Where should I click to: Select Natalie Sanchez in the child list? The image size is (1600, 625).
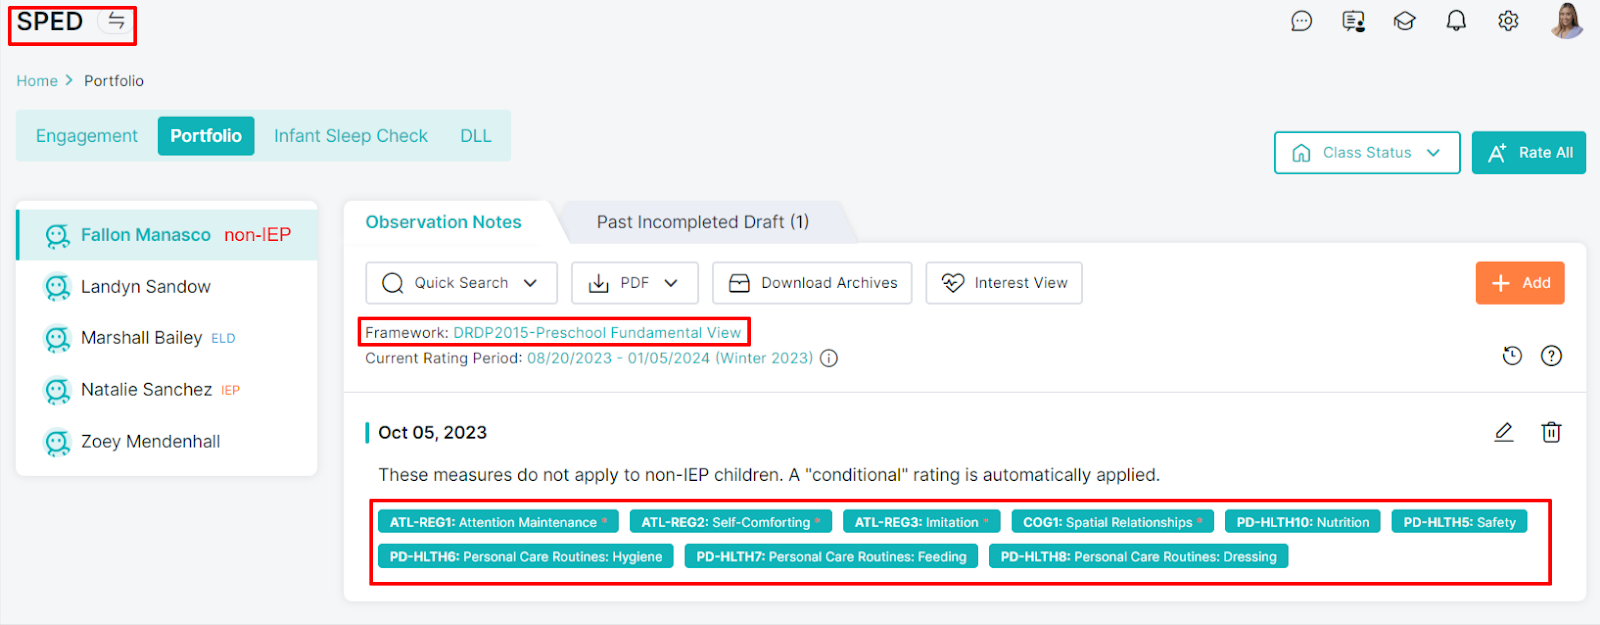point(146,390)
